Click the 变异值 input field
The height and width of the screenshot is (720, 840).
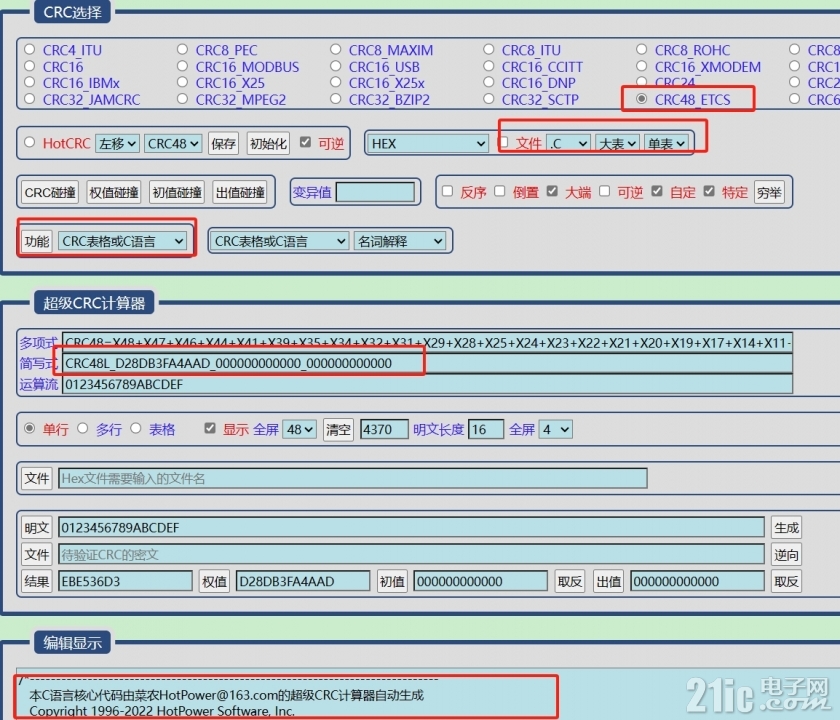pos(375,192)
